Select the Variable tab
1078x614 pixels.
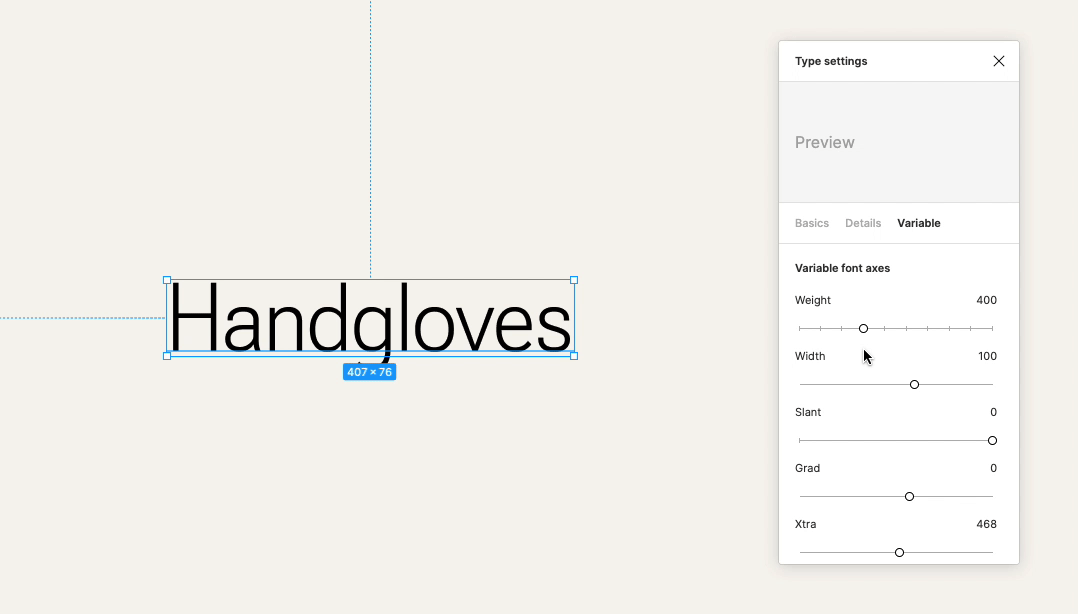click(x=918, y=223)
